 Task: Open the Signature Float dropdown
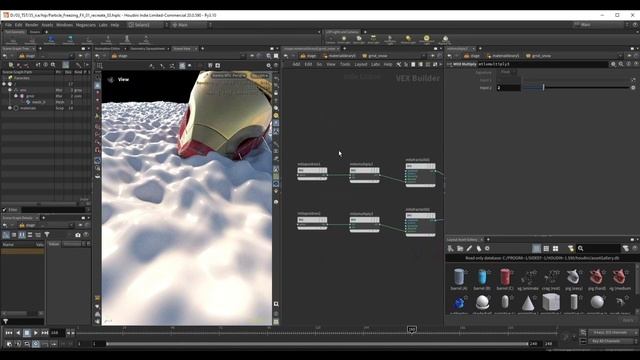click(506, 72)
